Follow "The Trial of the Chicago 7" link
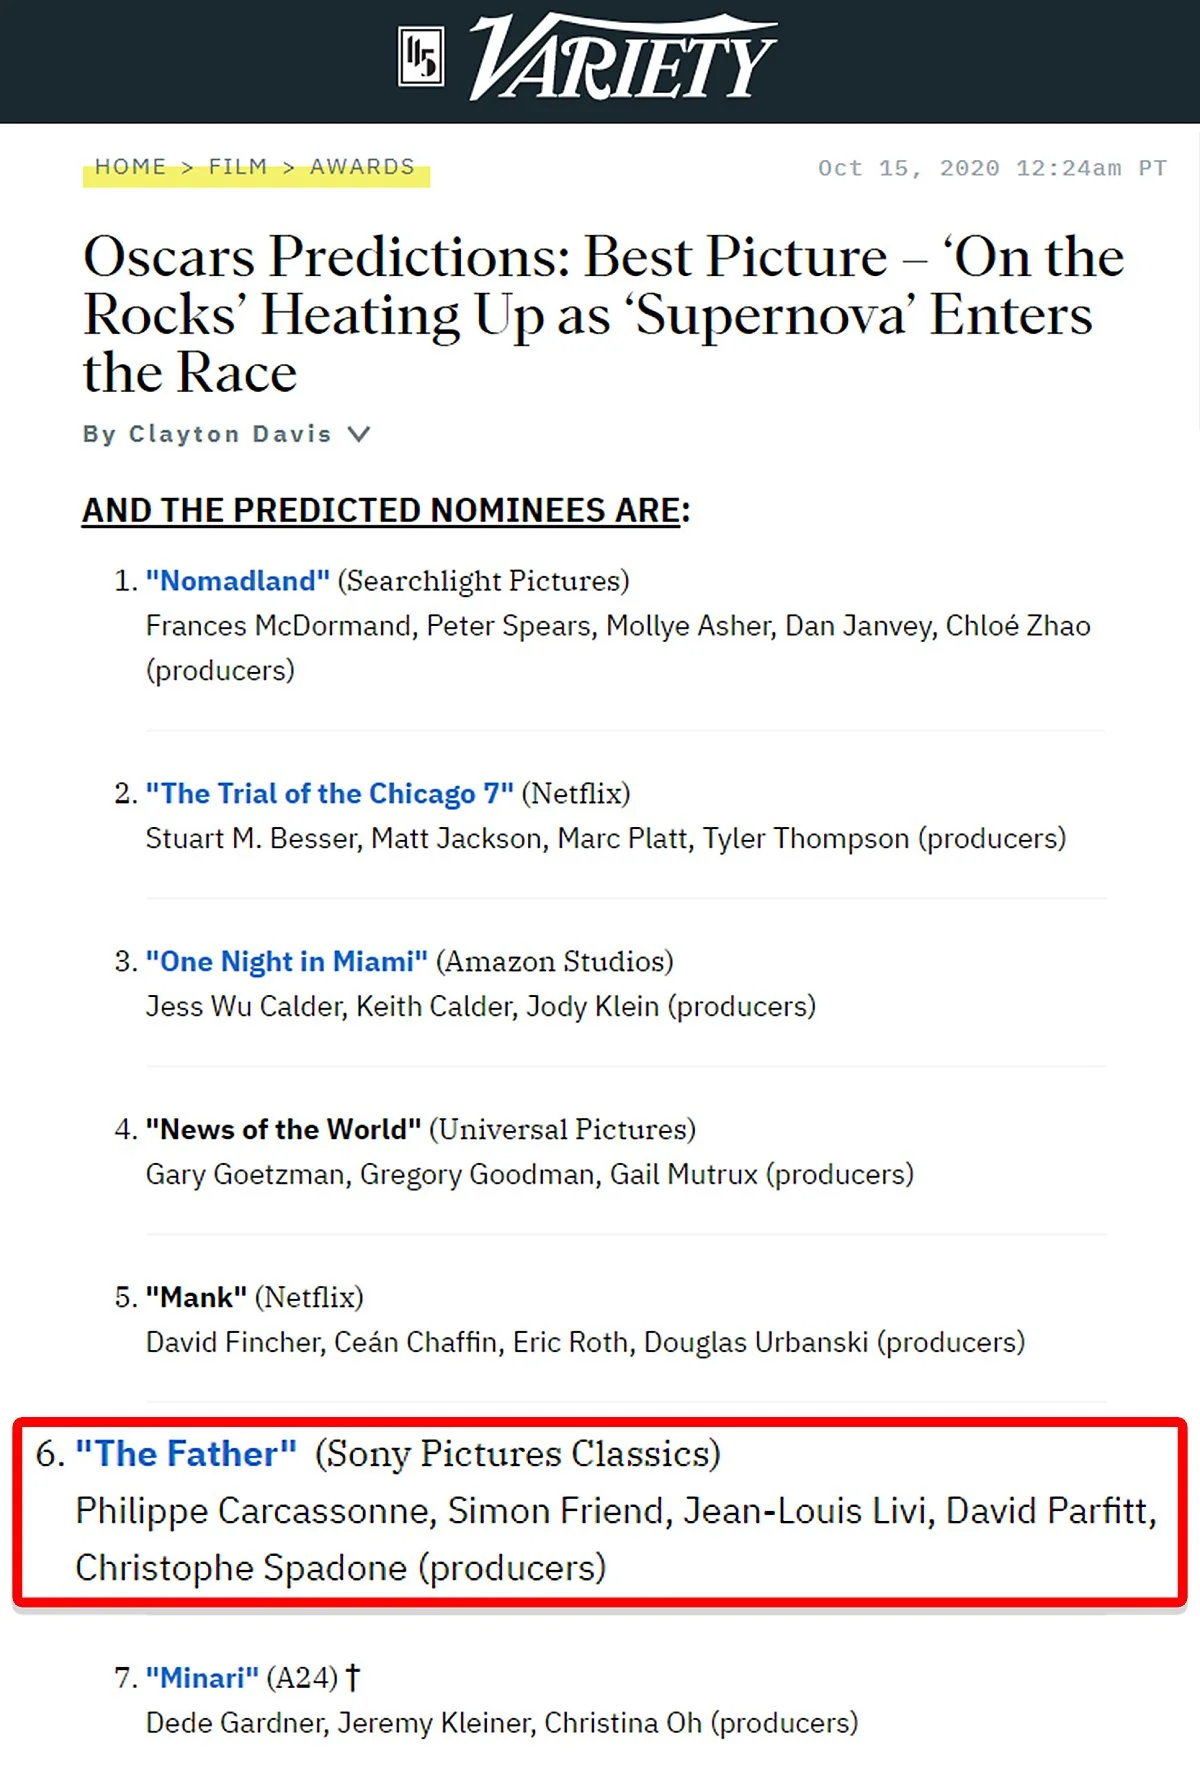The height and width of the screenshot is (1778, 1200). click(x=330, y=794)
